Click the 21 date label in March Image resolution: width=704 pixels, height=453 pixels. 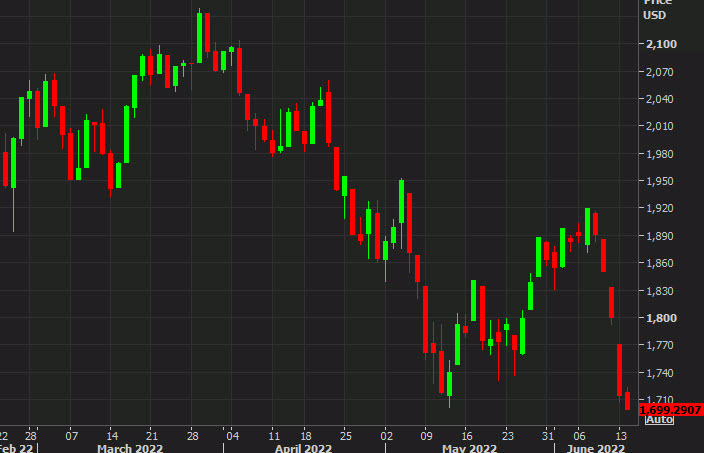(152, 436)
